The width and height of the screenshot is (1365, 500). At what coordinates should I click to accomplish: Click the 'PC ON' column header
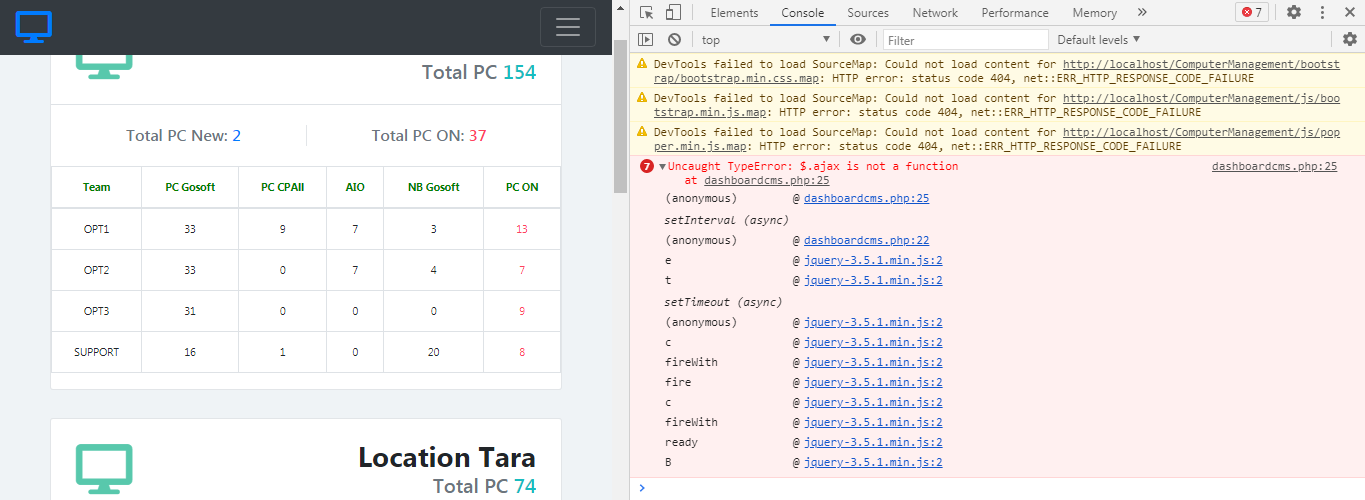coord(522,187)
